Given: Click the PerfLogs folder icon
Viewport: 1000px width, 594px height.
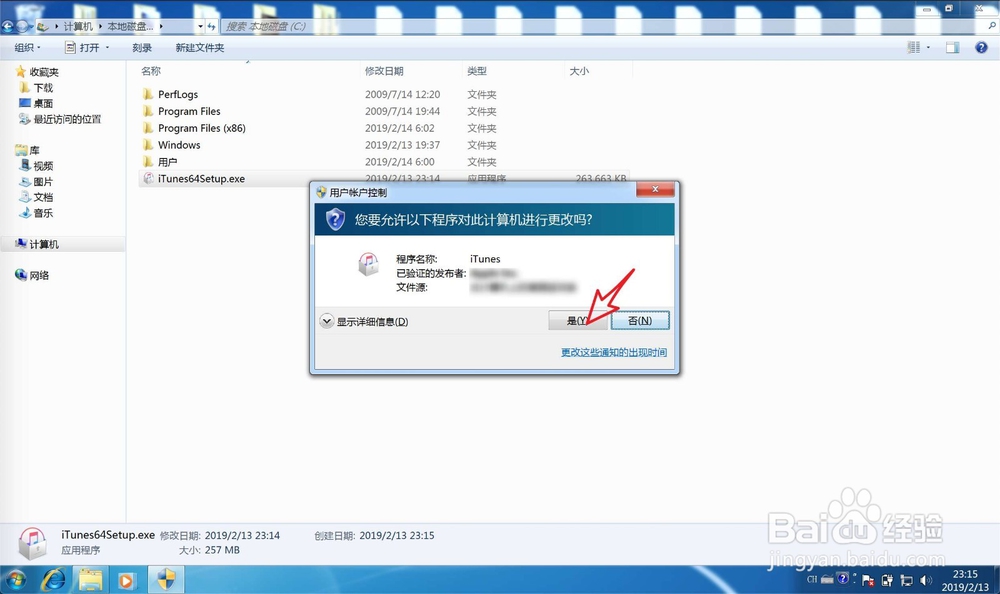Looking at the screenshot, I should pyautogui.click(x=148, y=94).
